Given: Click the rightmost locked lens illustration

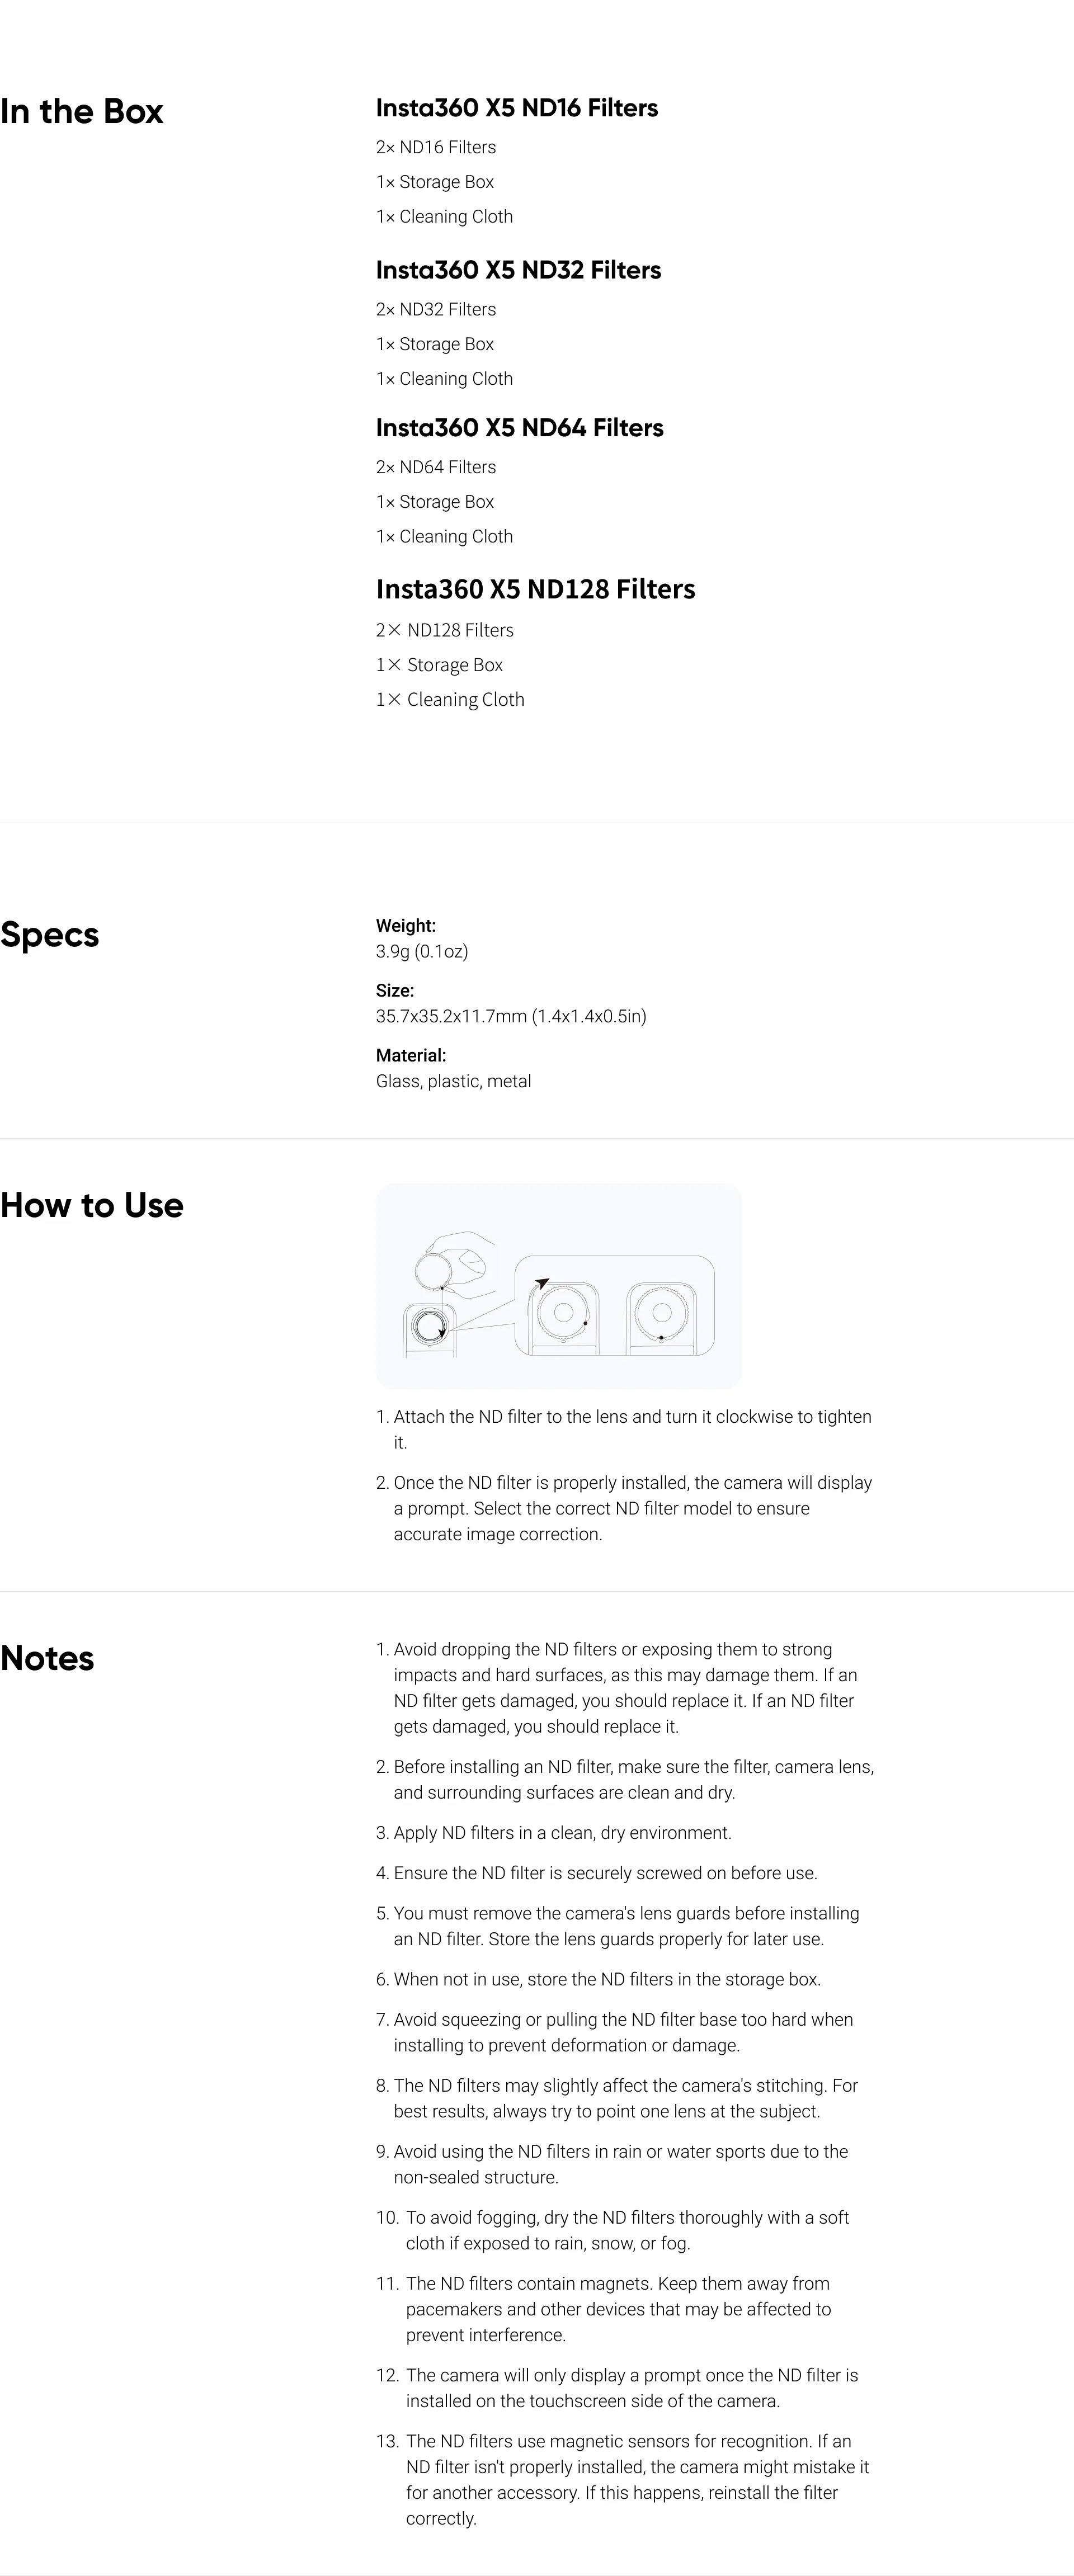Looking at the screenshot, I should (x=660, y=1313).
